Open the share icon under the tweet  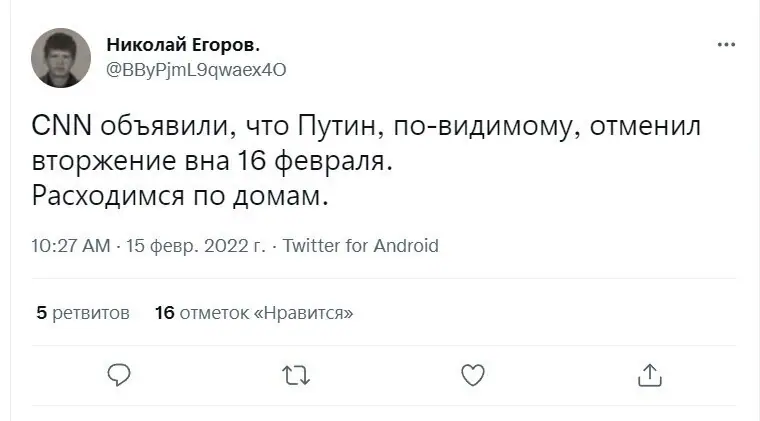point(649,374)
